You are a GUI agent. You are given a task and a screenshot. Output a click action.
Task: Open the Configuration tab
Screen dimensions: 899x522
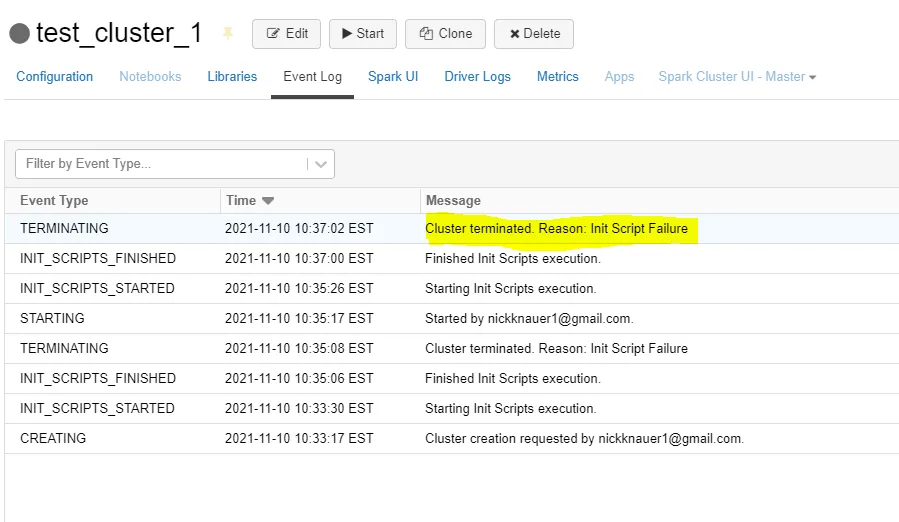[x=55, y=77]
